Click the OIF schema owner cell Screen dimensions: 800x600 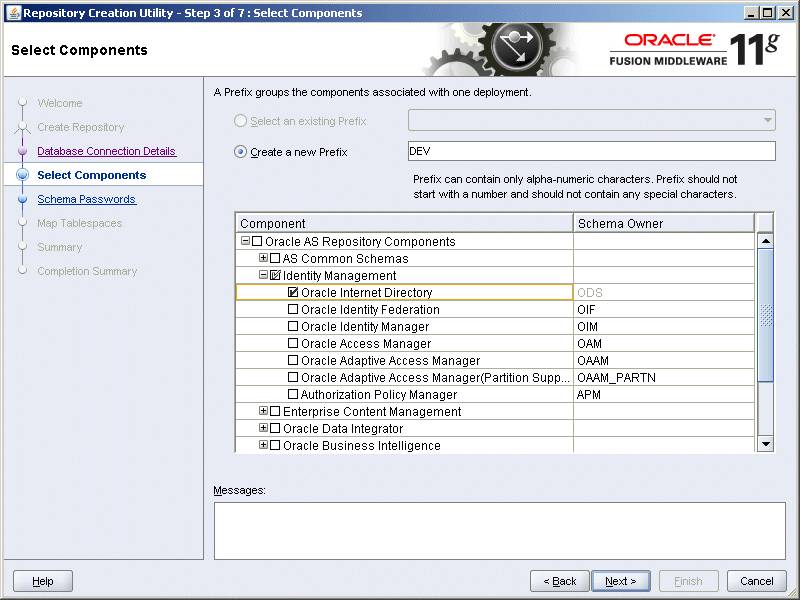pyautogui.click(x=664, y=309)
